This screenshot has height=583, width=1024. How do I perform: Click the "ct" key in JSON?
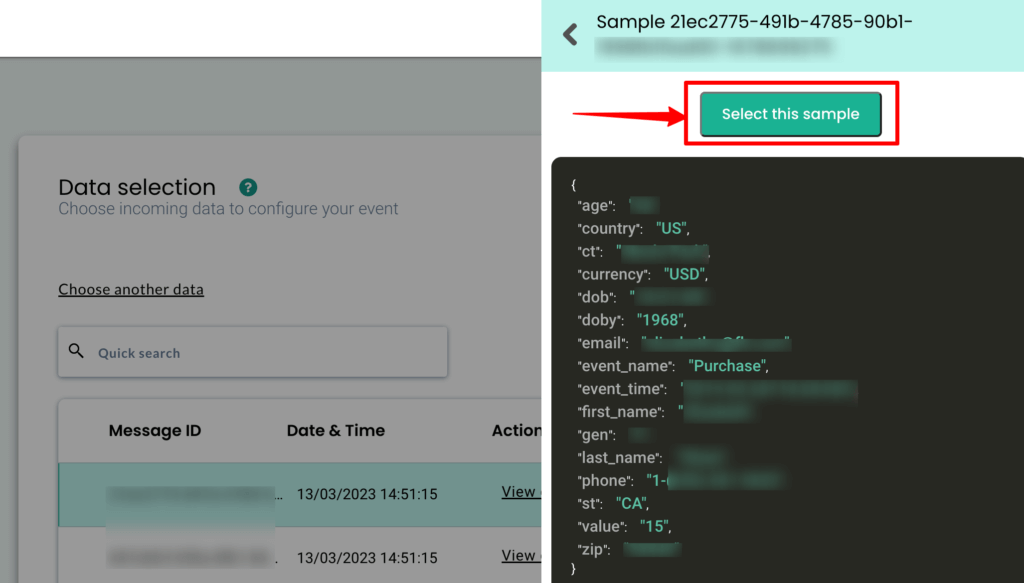[590, 251]
